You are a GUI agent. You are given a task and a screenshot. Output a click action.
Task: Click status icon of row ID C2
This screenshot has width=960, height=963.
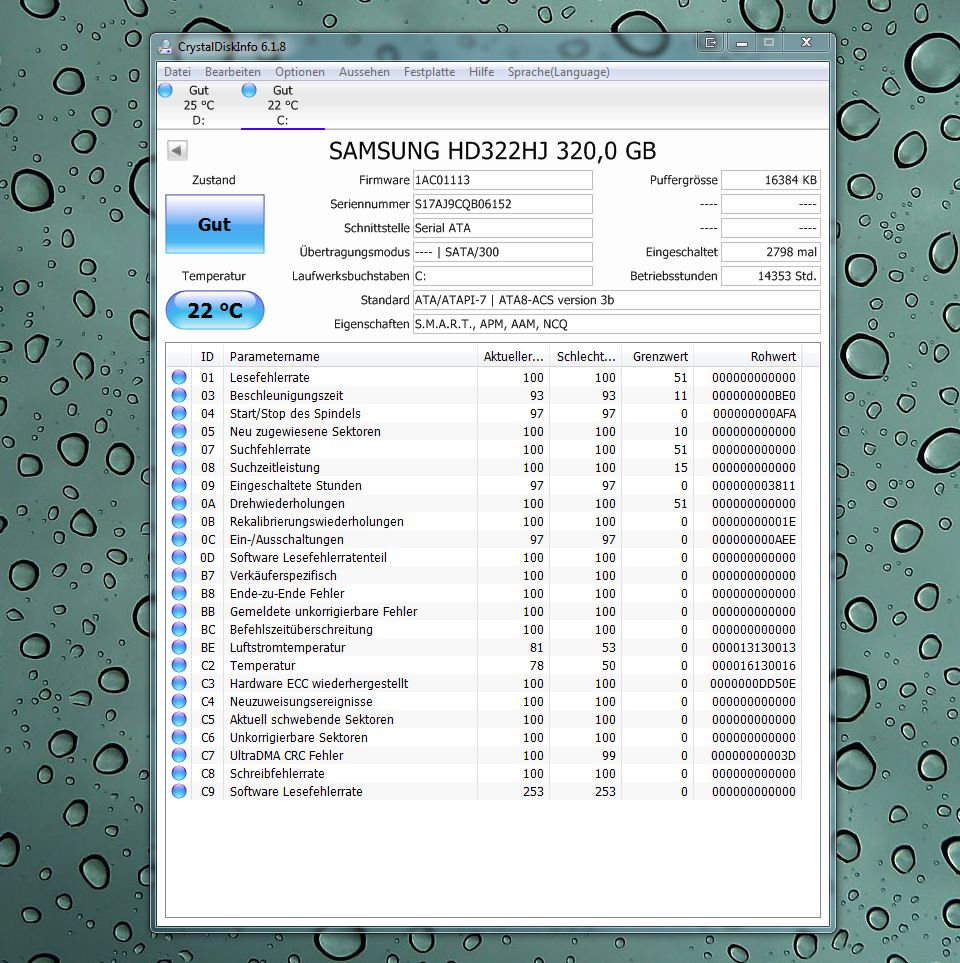point(179,665)
